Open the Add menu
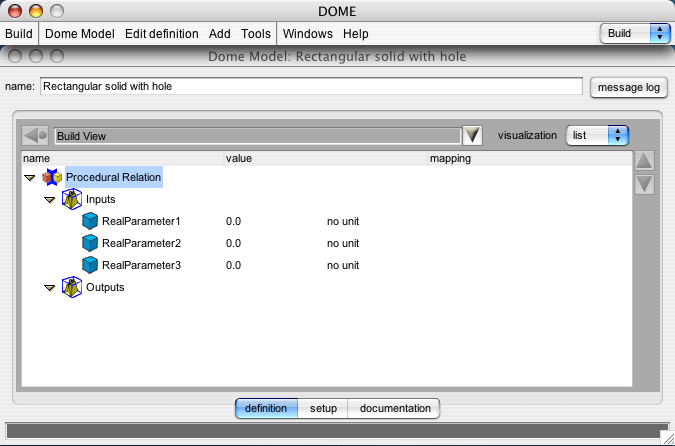The image size is (675, 446). 220,34
